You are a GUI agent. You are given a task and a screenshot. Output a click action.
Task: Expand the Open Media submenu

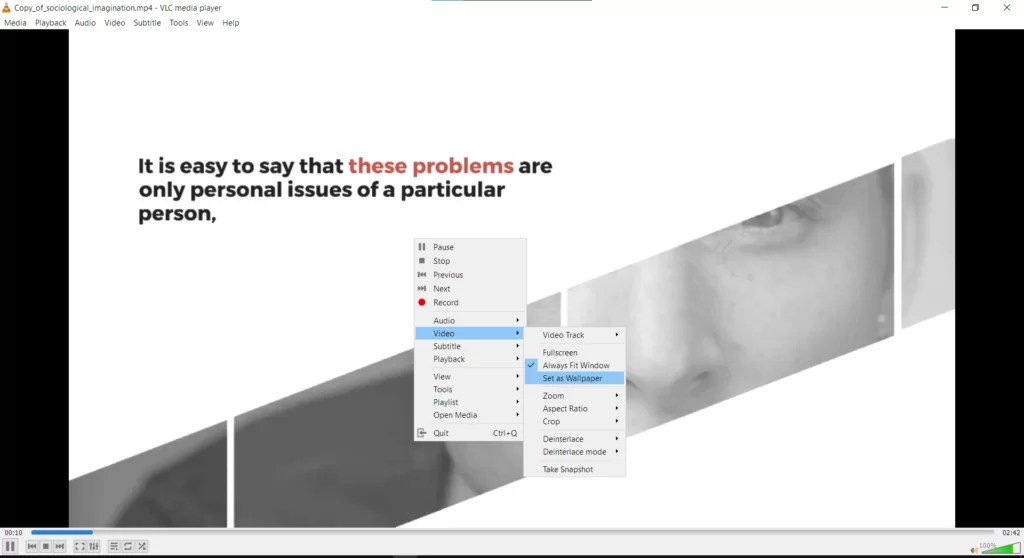click(470, 415)
